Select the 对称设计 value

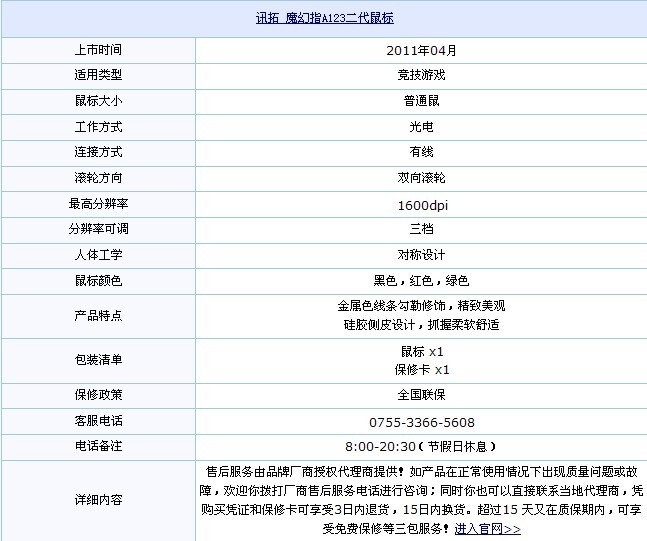click(421, 255)
